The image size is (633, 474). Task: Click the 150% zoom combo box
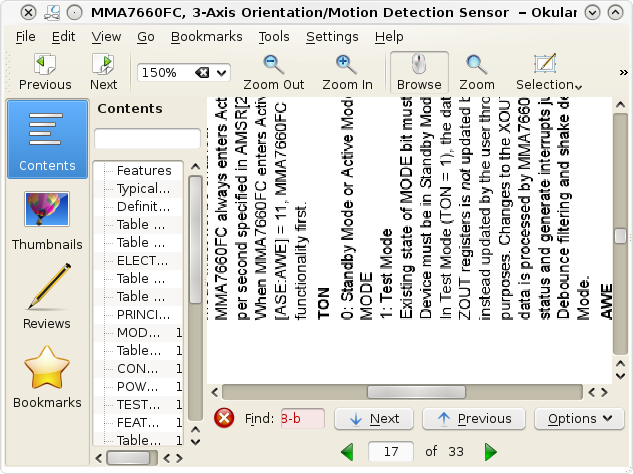[184, 73]
